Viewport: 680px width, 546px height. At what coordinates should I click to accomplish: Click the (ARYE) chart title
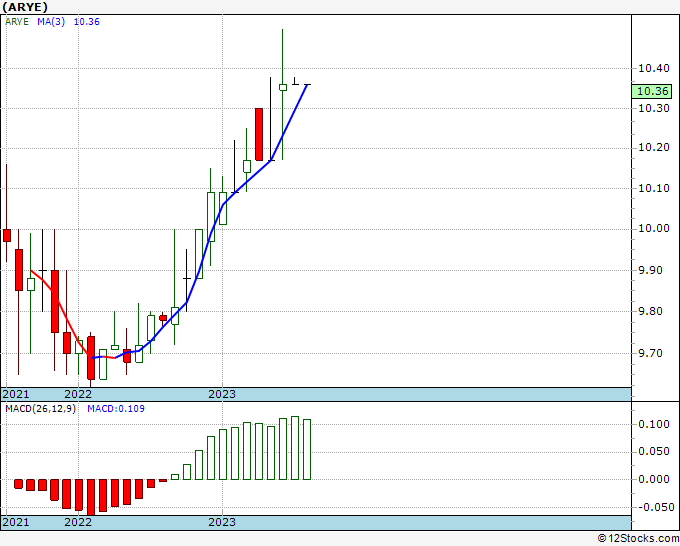25,7
